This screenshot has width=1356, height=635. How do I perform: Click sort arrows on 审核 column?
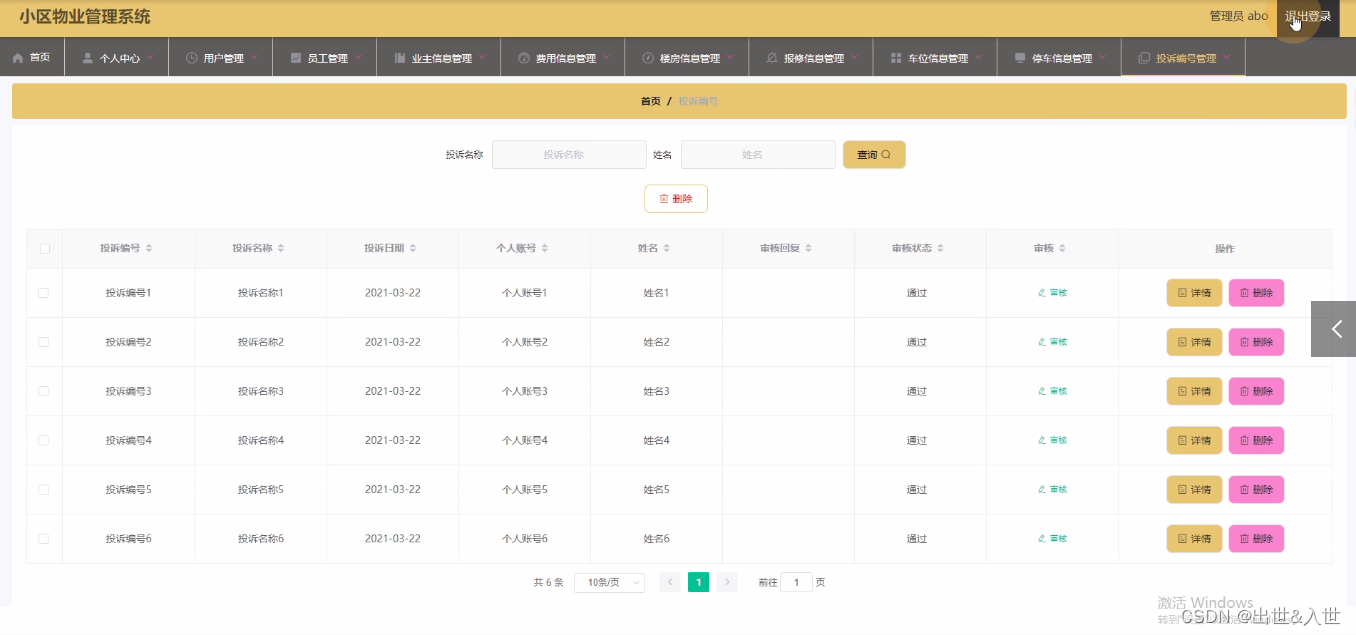(x=1063, y=248)
